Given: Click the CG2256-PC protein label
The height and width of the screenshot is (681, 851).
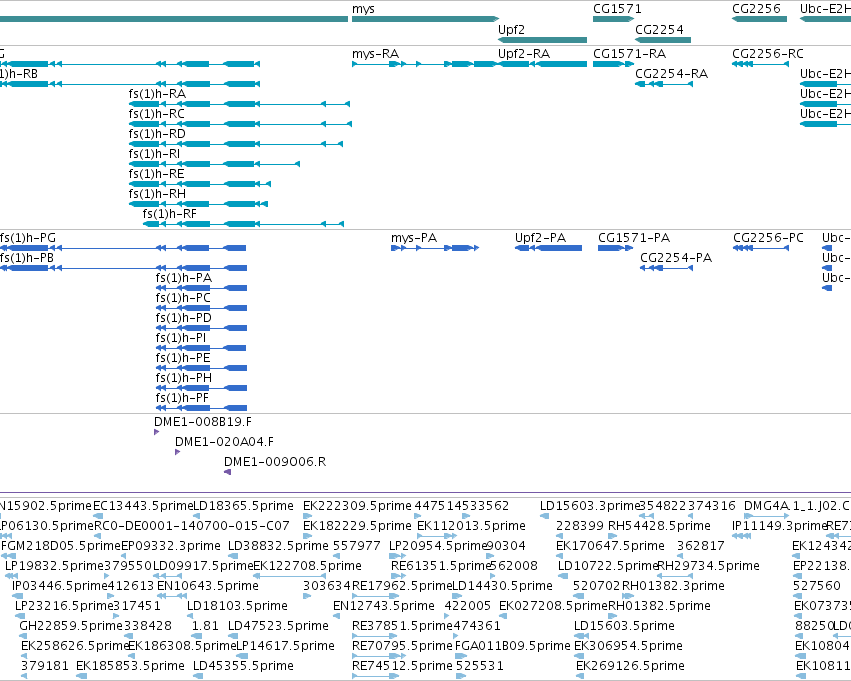Looking at the screenshot, I should pos(769,238).
